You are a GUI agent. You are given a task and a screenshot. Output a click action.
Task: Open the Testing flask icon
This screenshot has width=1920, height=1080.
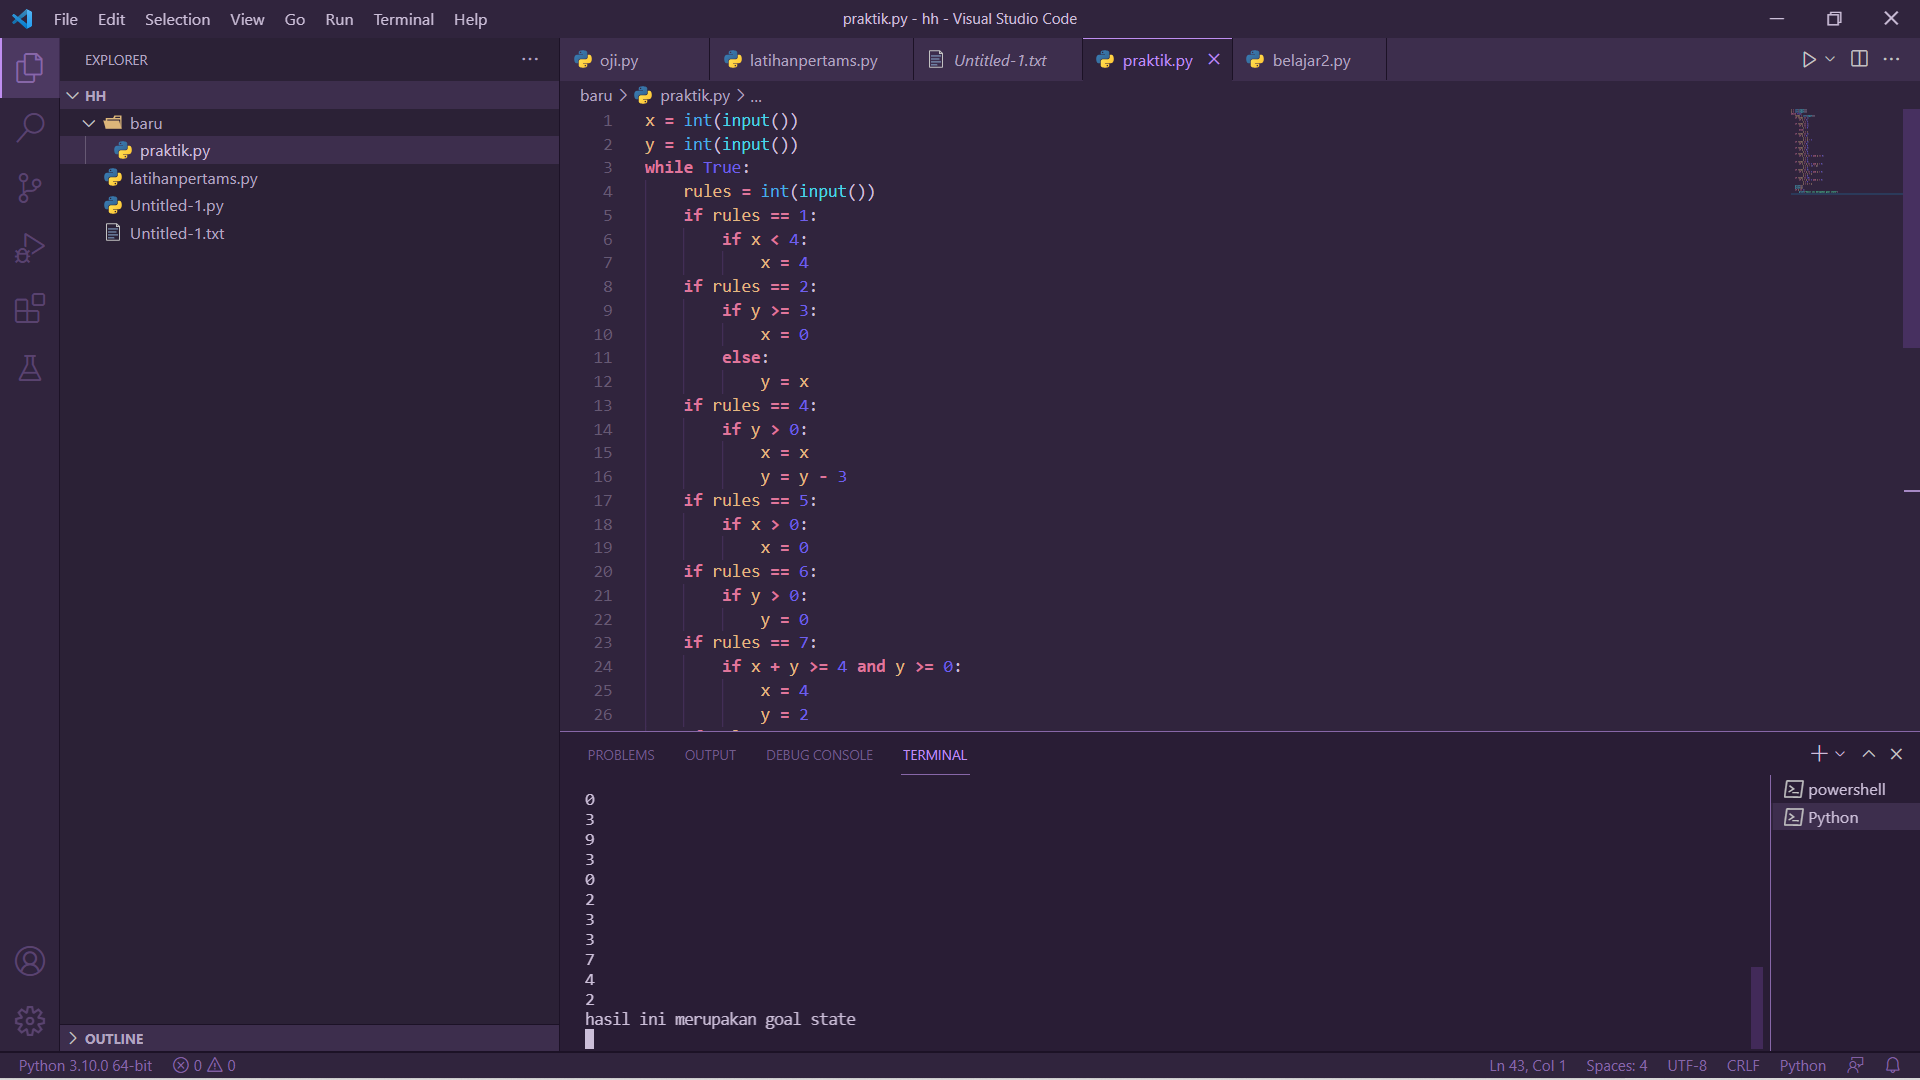coord(30,368)
